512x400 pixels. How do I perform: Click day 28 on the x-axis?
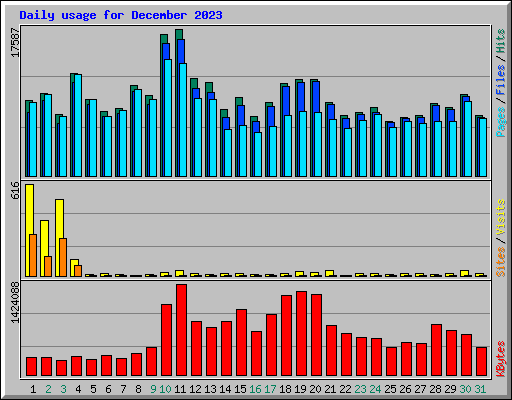tap(435, 389)
